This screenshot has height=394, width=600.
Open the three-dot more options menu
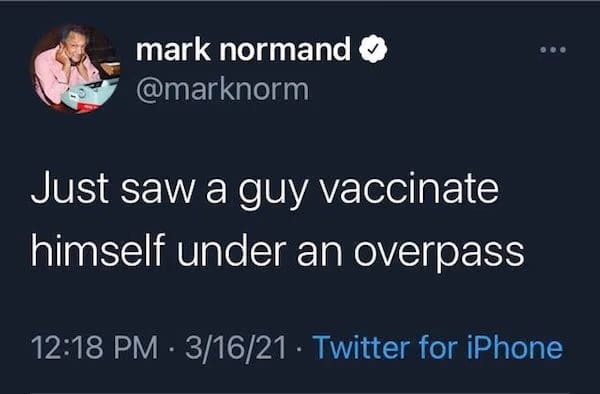pyautogui.click(x=553, y=50)
